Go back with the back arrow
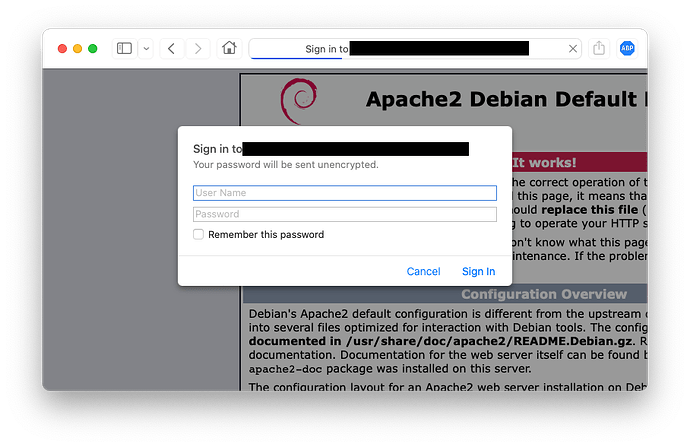 (172, 48)
